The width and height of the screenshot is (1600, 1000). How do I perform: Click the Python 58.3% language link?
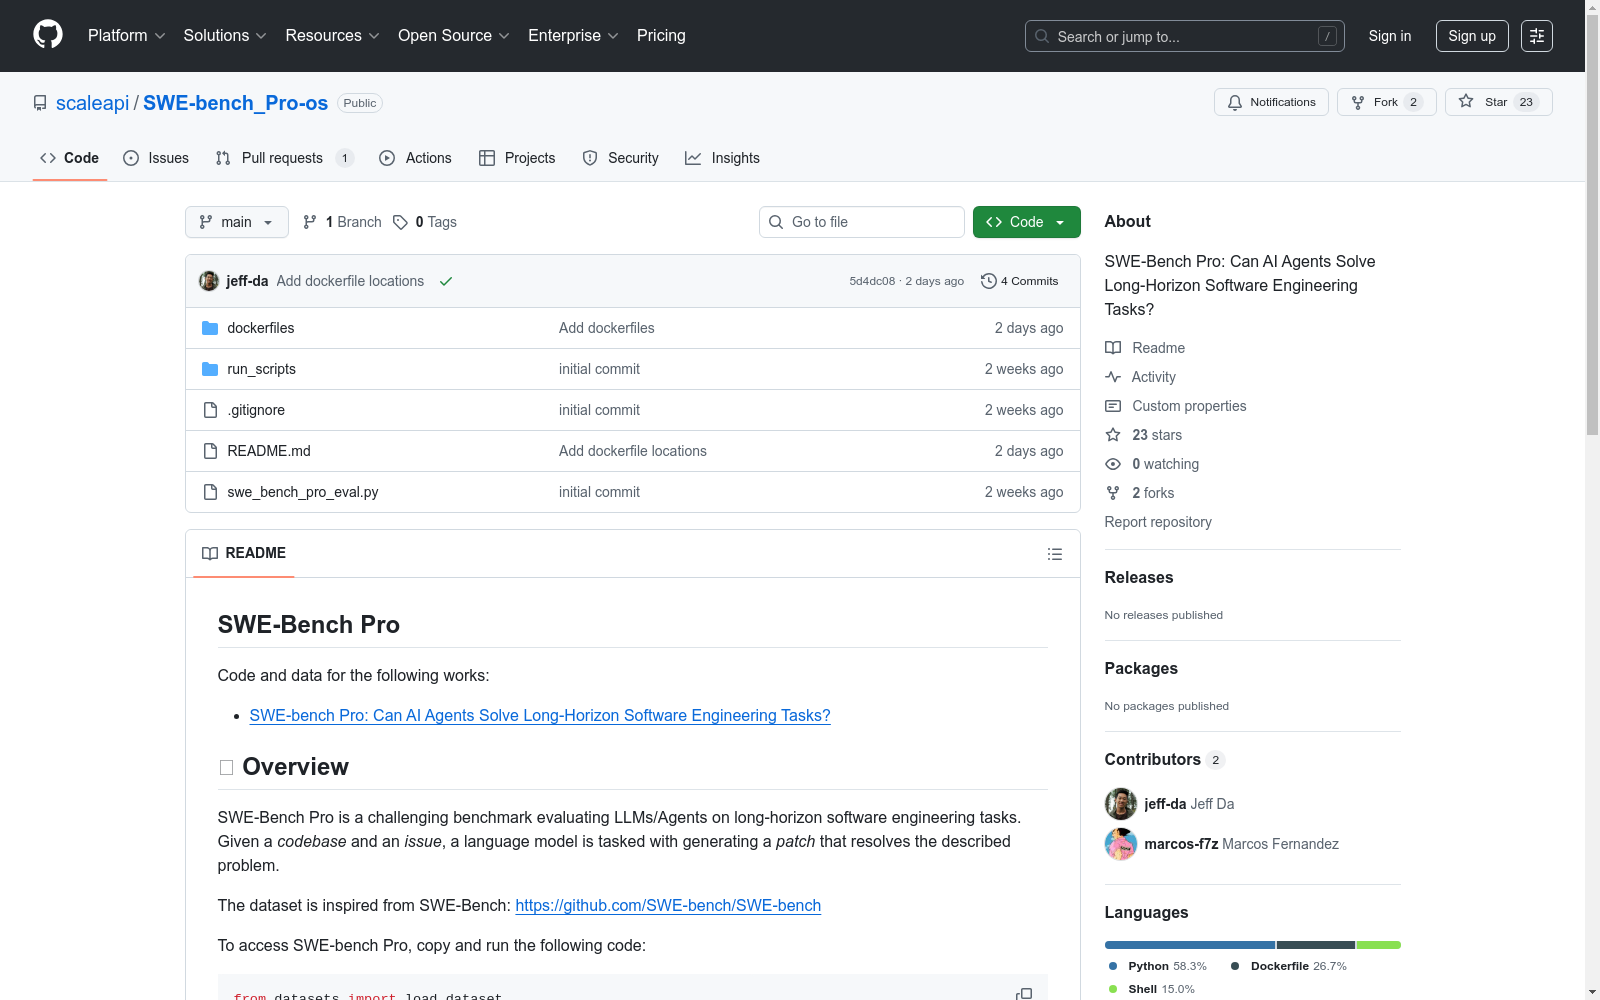pos(1158,966)
